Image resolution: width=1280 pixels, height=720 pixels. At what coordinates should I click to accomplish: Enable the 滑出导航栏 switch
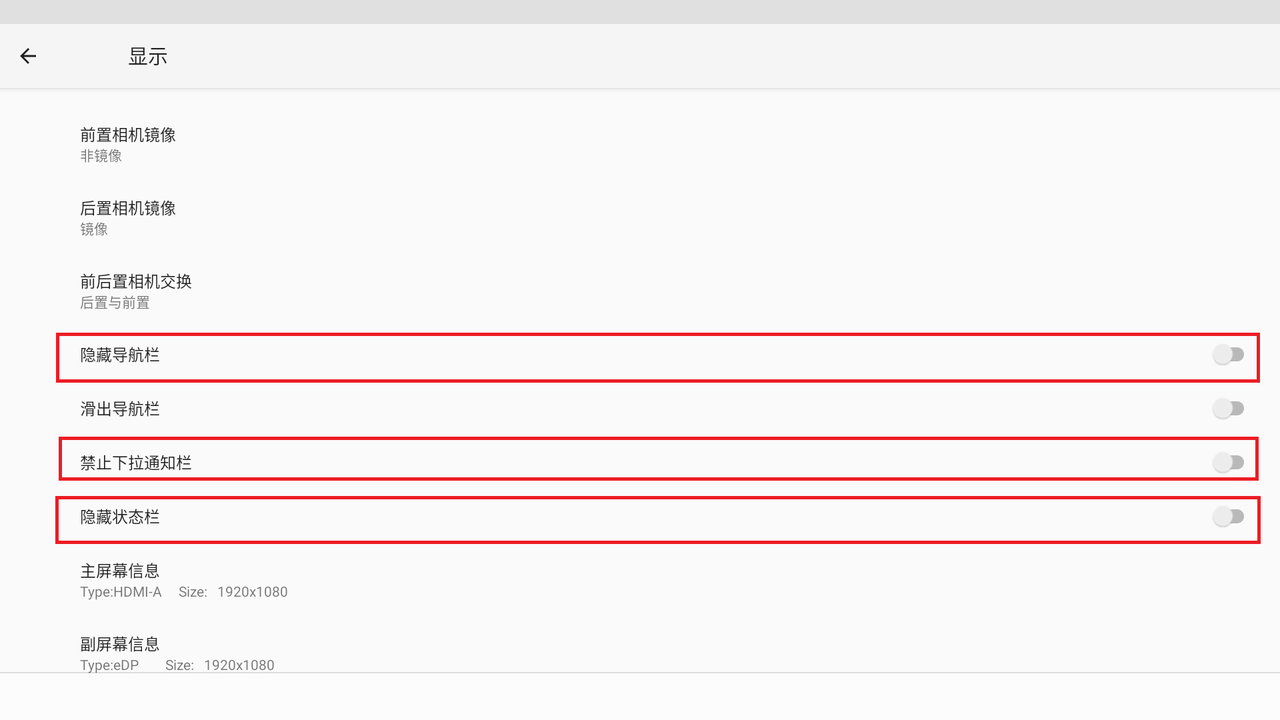coord(1228,408)
